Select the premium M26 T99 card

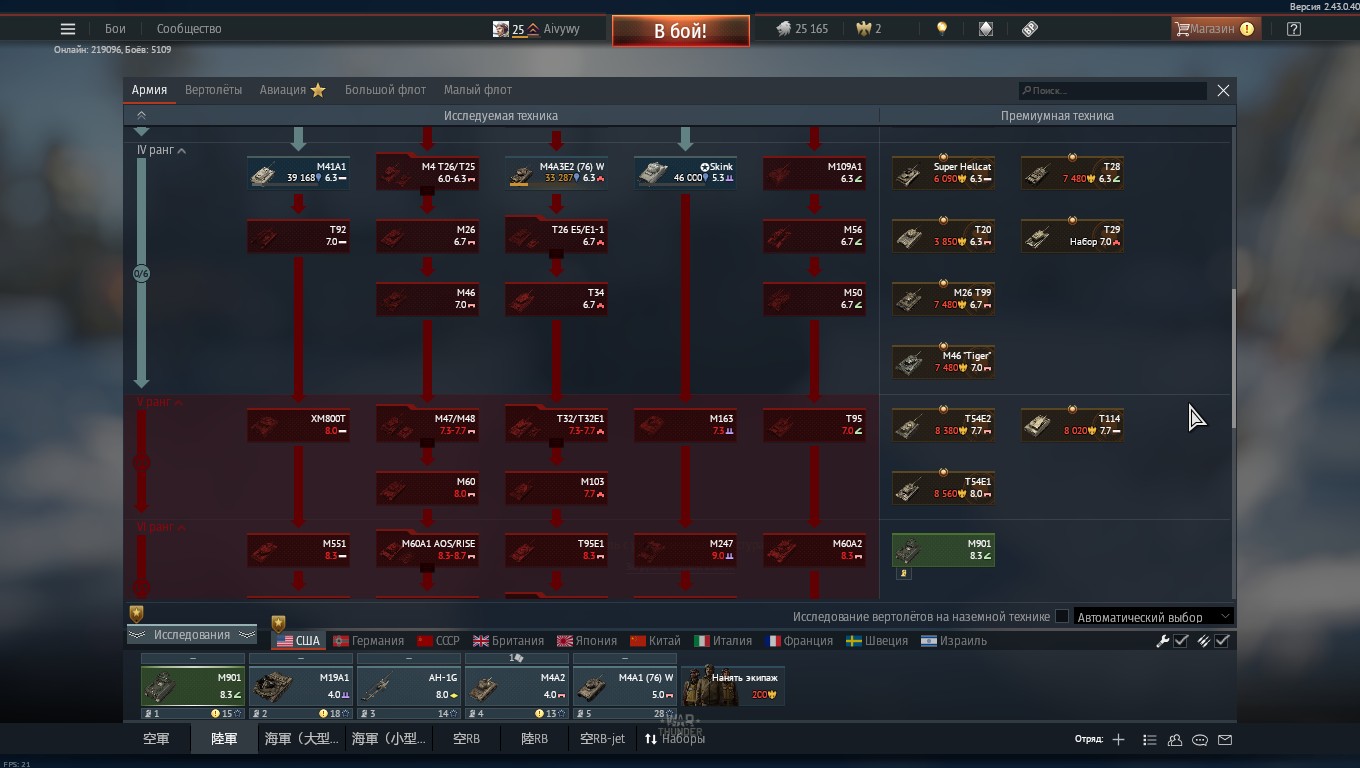pyautogui.click(x=943, y=299)
